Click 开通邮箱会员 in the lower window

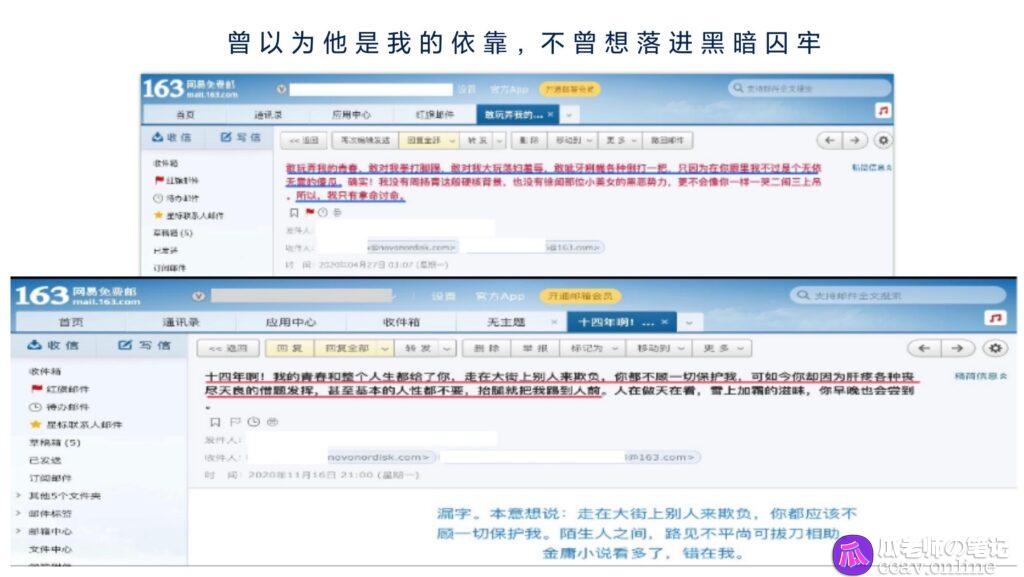580,296
